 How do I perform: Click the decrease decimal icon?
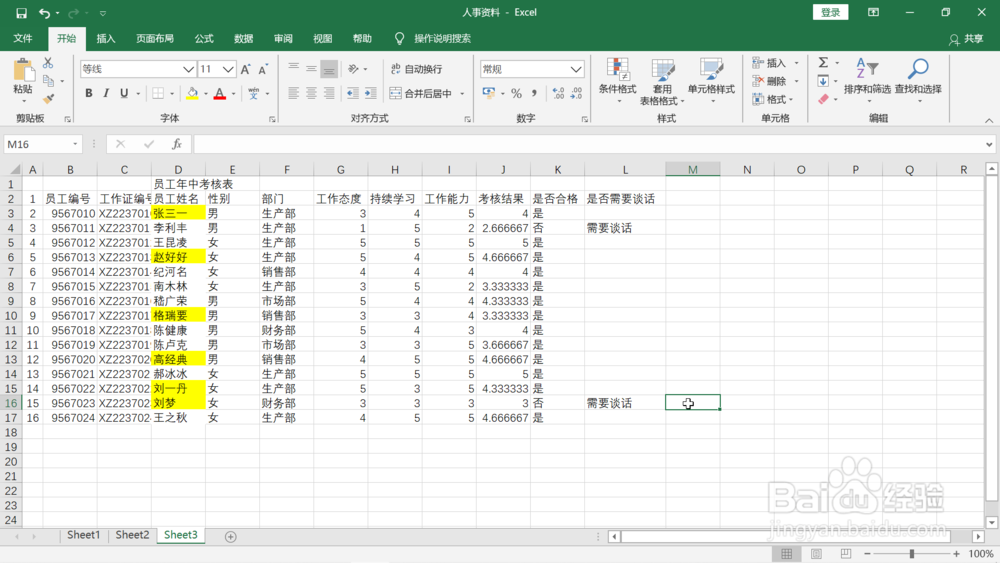(577, 93)
